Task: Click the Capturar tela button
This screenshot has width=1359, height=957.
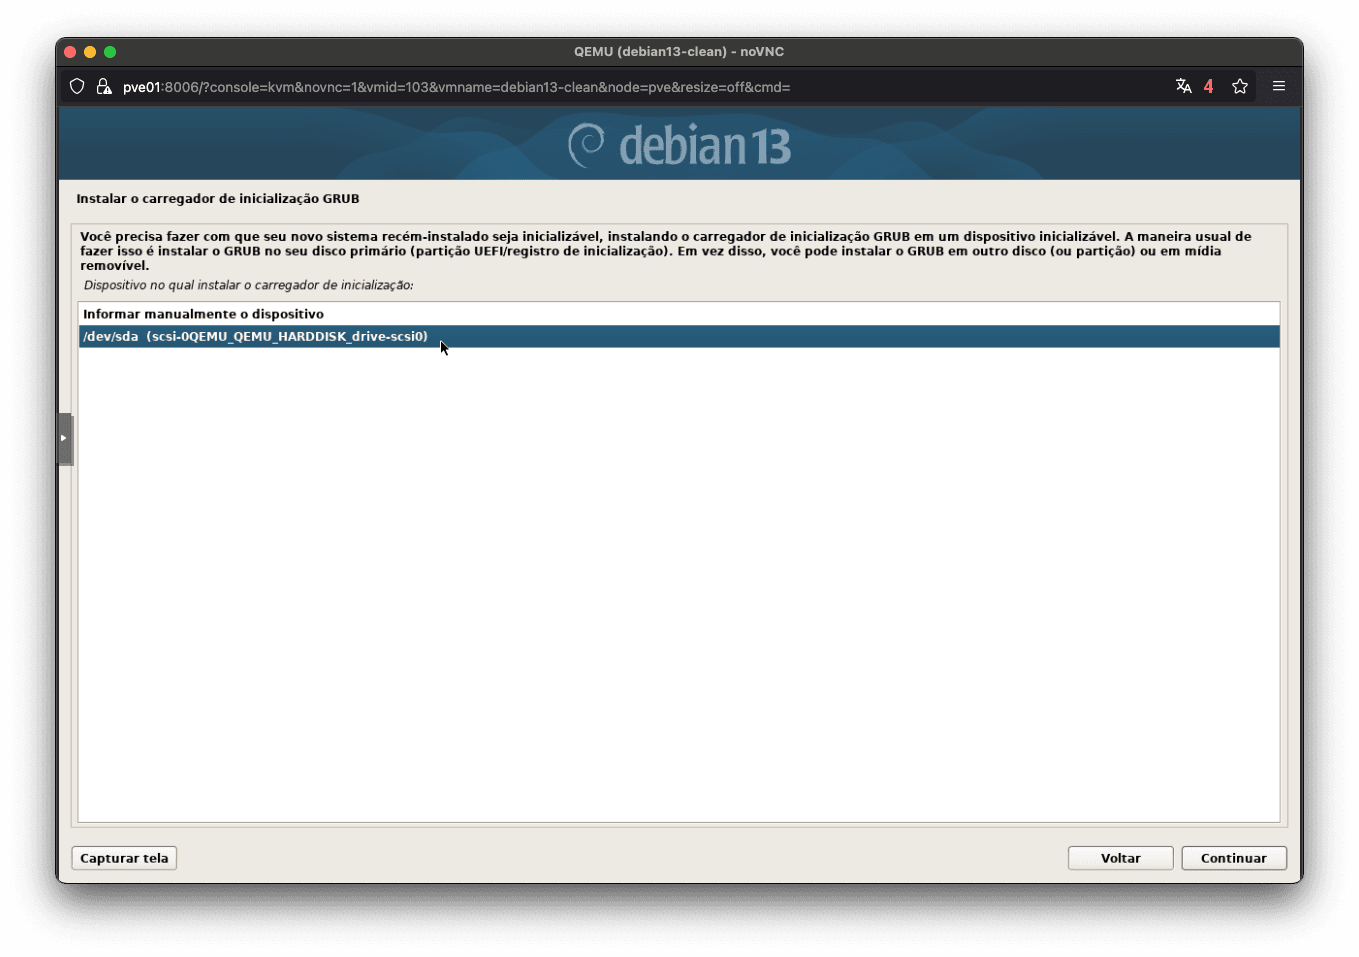Action: tap(124, 858)
